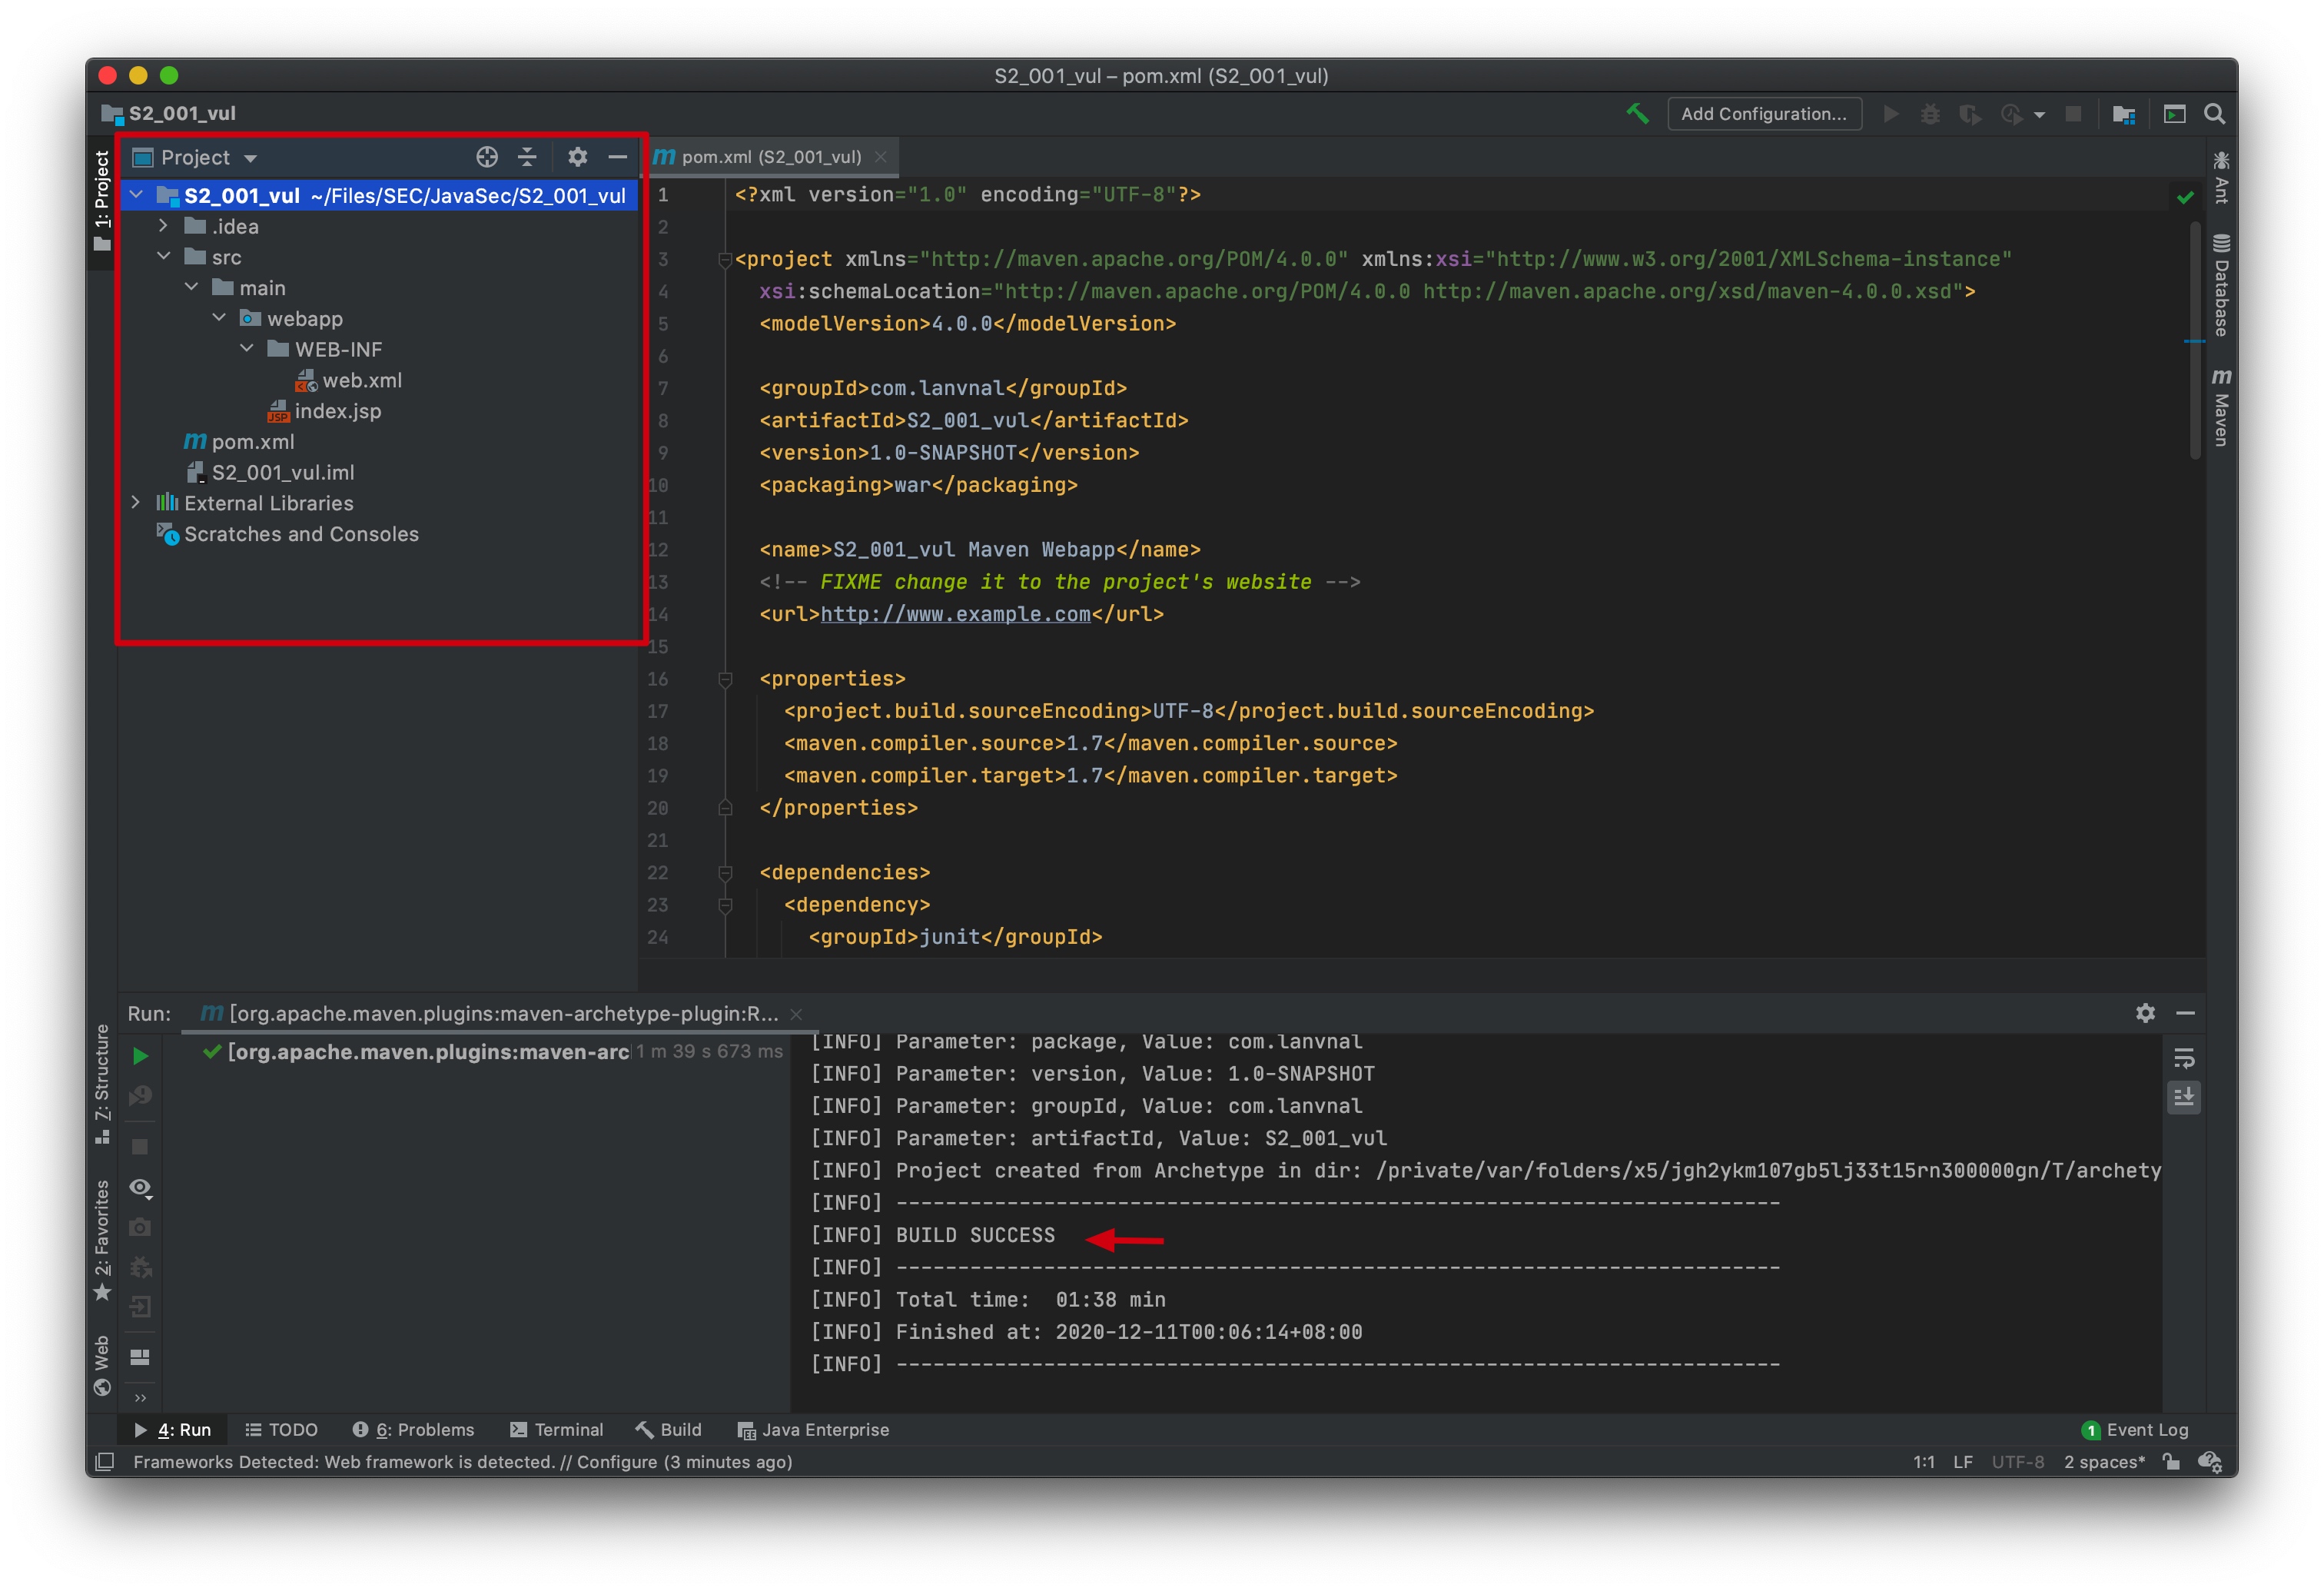
Task: Toggle the Web side tab
Action: click(102, 1364)
